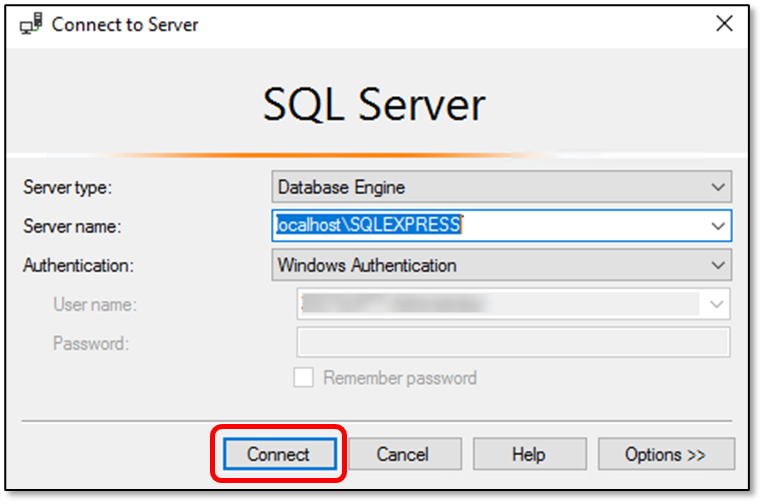Open Help for this dialog

529,454
